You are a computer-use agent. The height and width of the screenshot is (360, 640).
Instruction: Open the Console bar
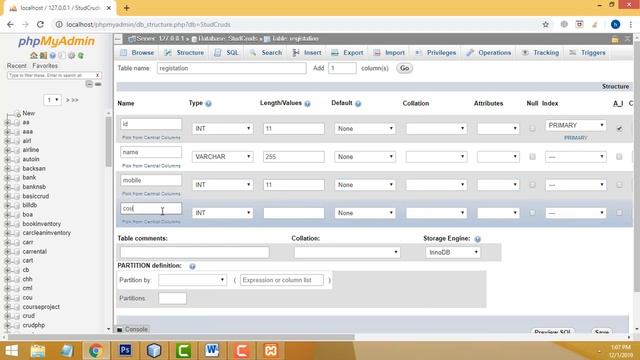coord(132,329)
